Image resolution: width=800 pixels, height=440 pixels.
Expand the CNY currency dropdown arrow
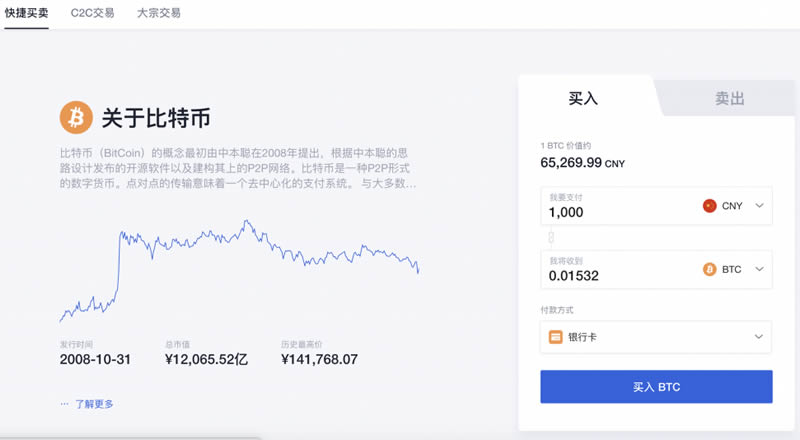(x=759, y=206)
